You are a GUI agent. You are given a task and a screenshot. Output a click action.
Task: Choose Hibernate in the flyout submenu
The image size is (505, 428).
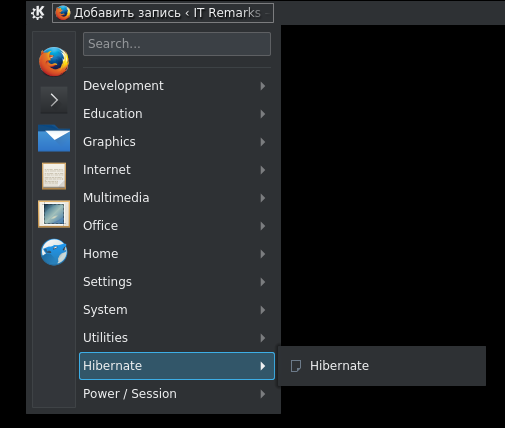click(382, 366)
